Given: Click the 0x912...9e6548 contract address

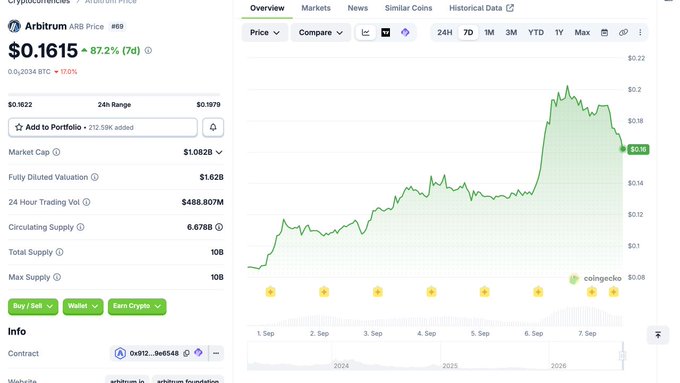Looking at the screenshot, I should [x=154, y=354].
